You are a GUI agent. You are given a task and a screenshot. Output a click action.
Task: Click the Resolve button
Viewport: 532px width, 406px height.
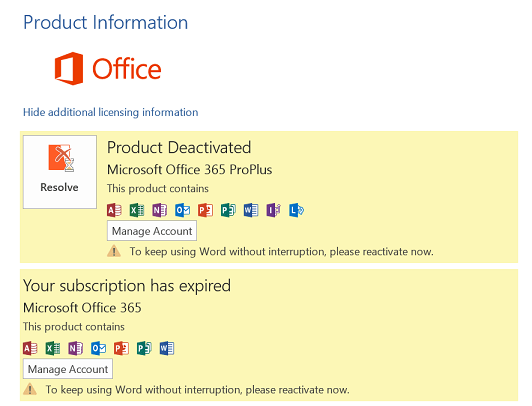click(60, 172)
